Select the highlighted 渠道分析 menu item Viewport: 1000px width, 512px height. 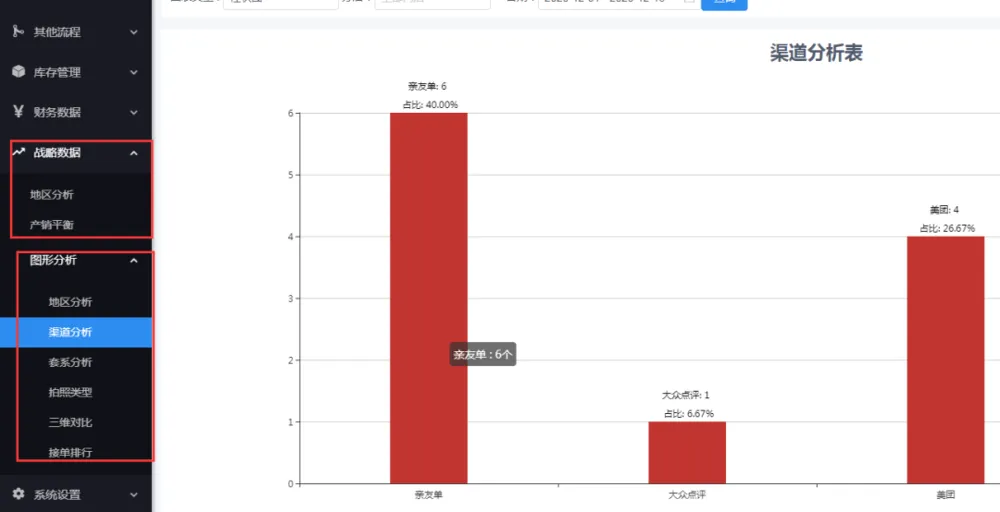[x=70, y=332]
